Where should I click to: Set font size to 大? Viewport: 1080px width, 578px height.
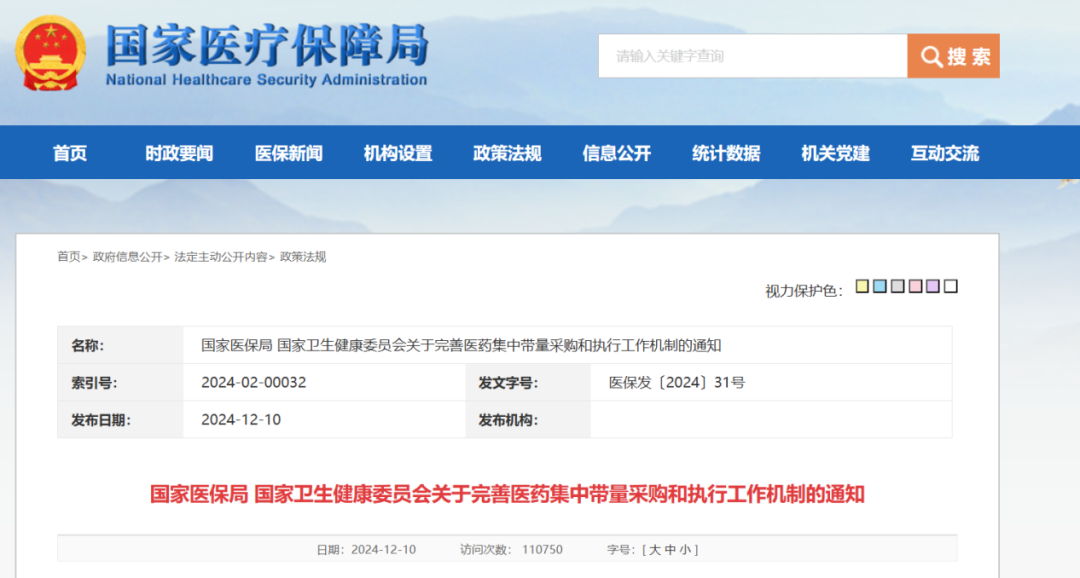click(654, 550)
